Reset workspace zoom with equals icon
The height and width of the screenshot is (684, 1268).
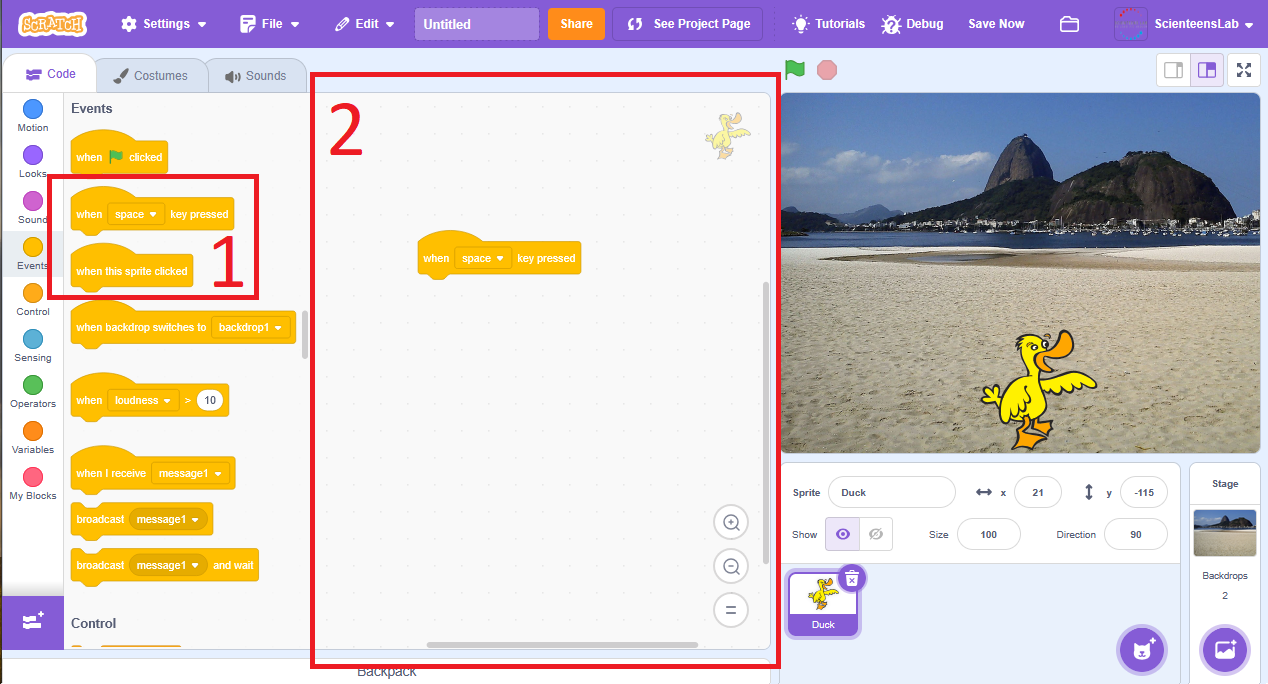(731, 610)
